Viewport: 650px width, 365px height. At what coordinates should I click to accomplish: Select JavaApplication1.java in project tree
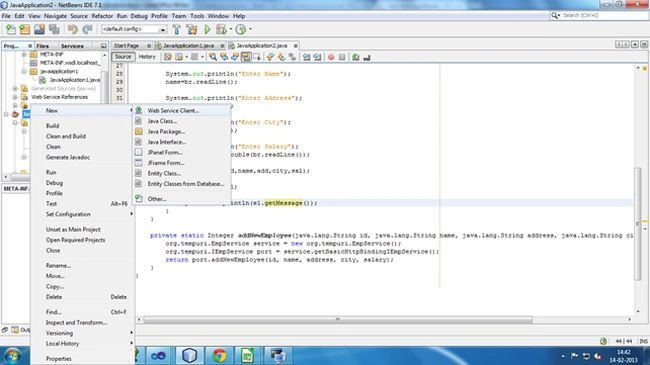click(x=75, y=80)
